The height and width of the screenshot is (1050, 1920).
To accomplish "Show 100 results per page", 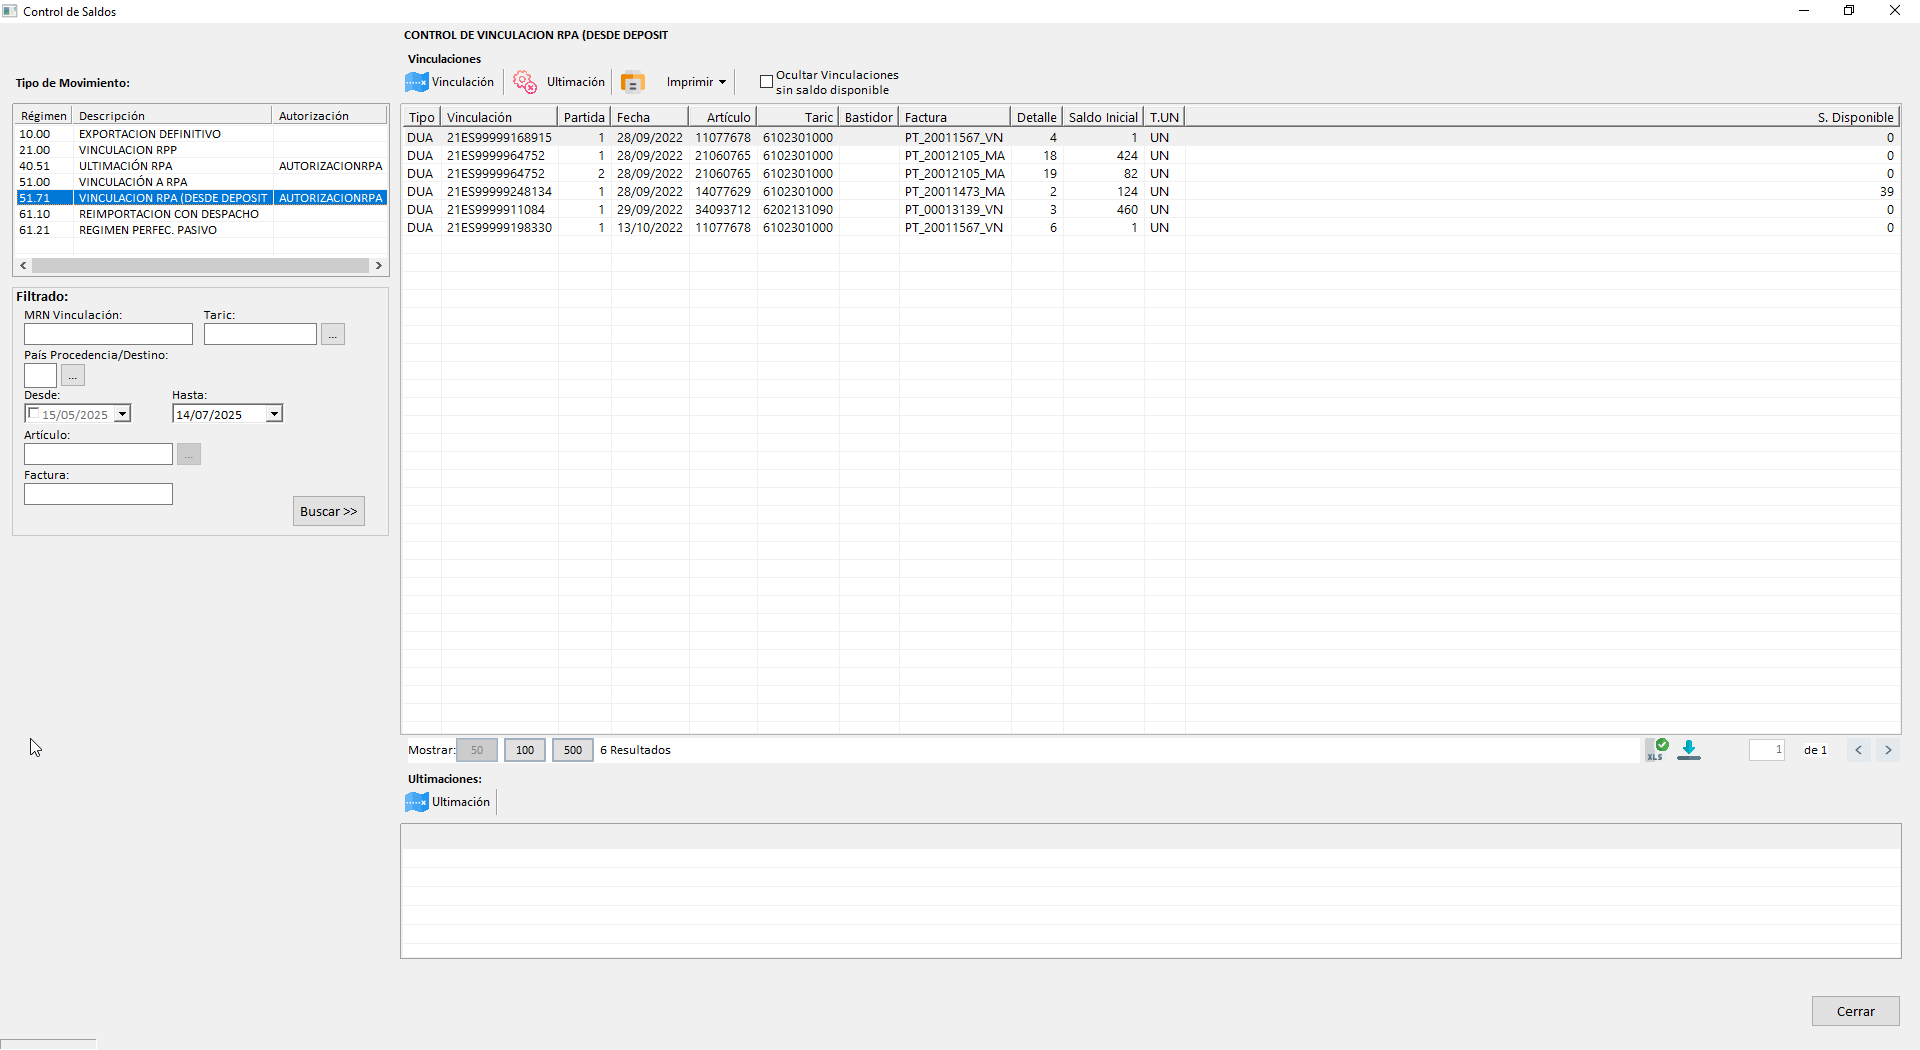I will point(525,750).
